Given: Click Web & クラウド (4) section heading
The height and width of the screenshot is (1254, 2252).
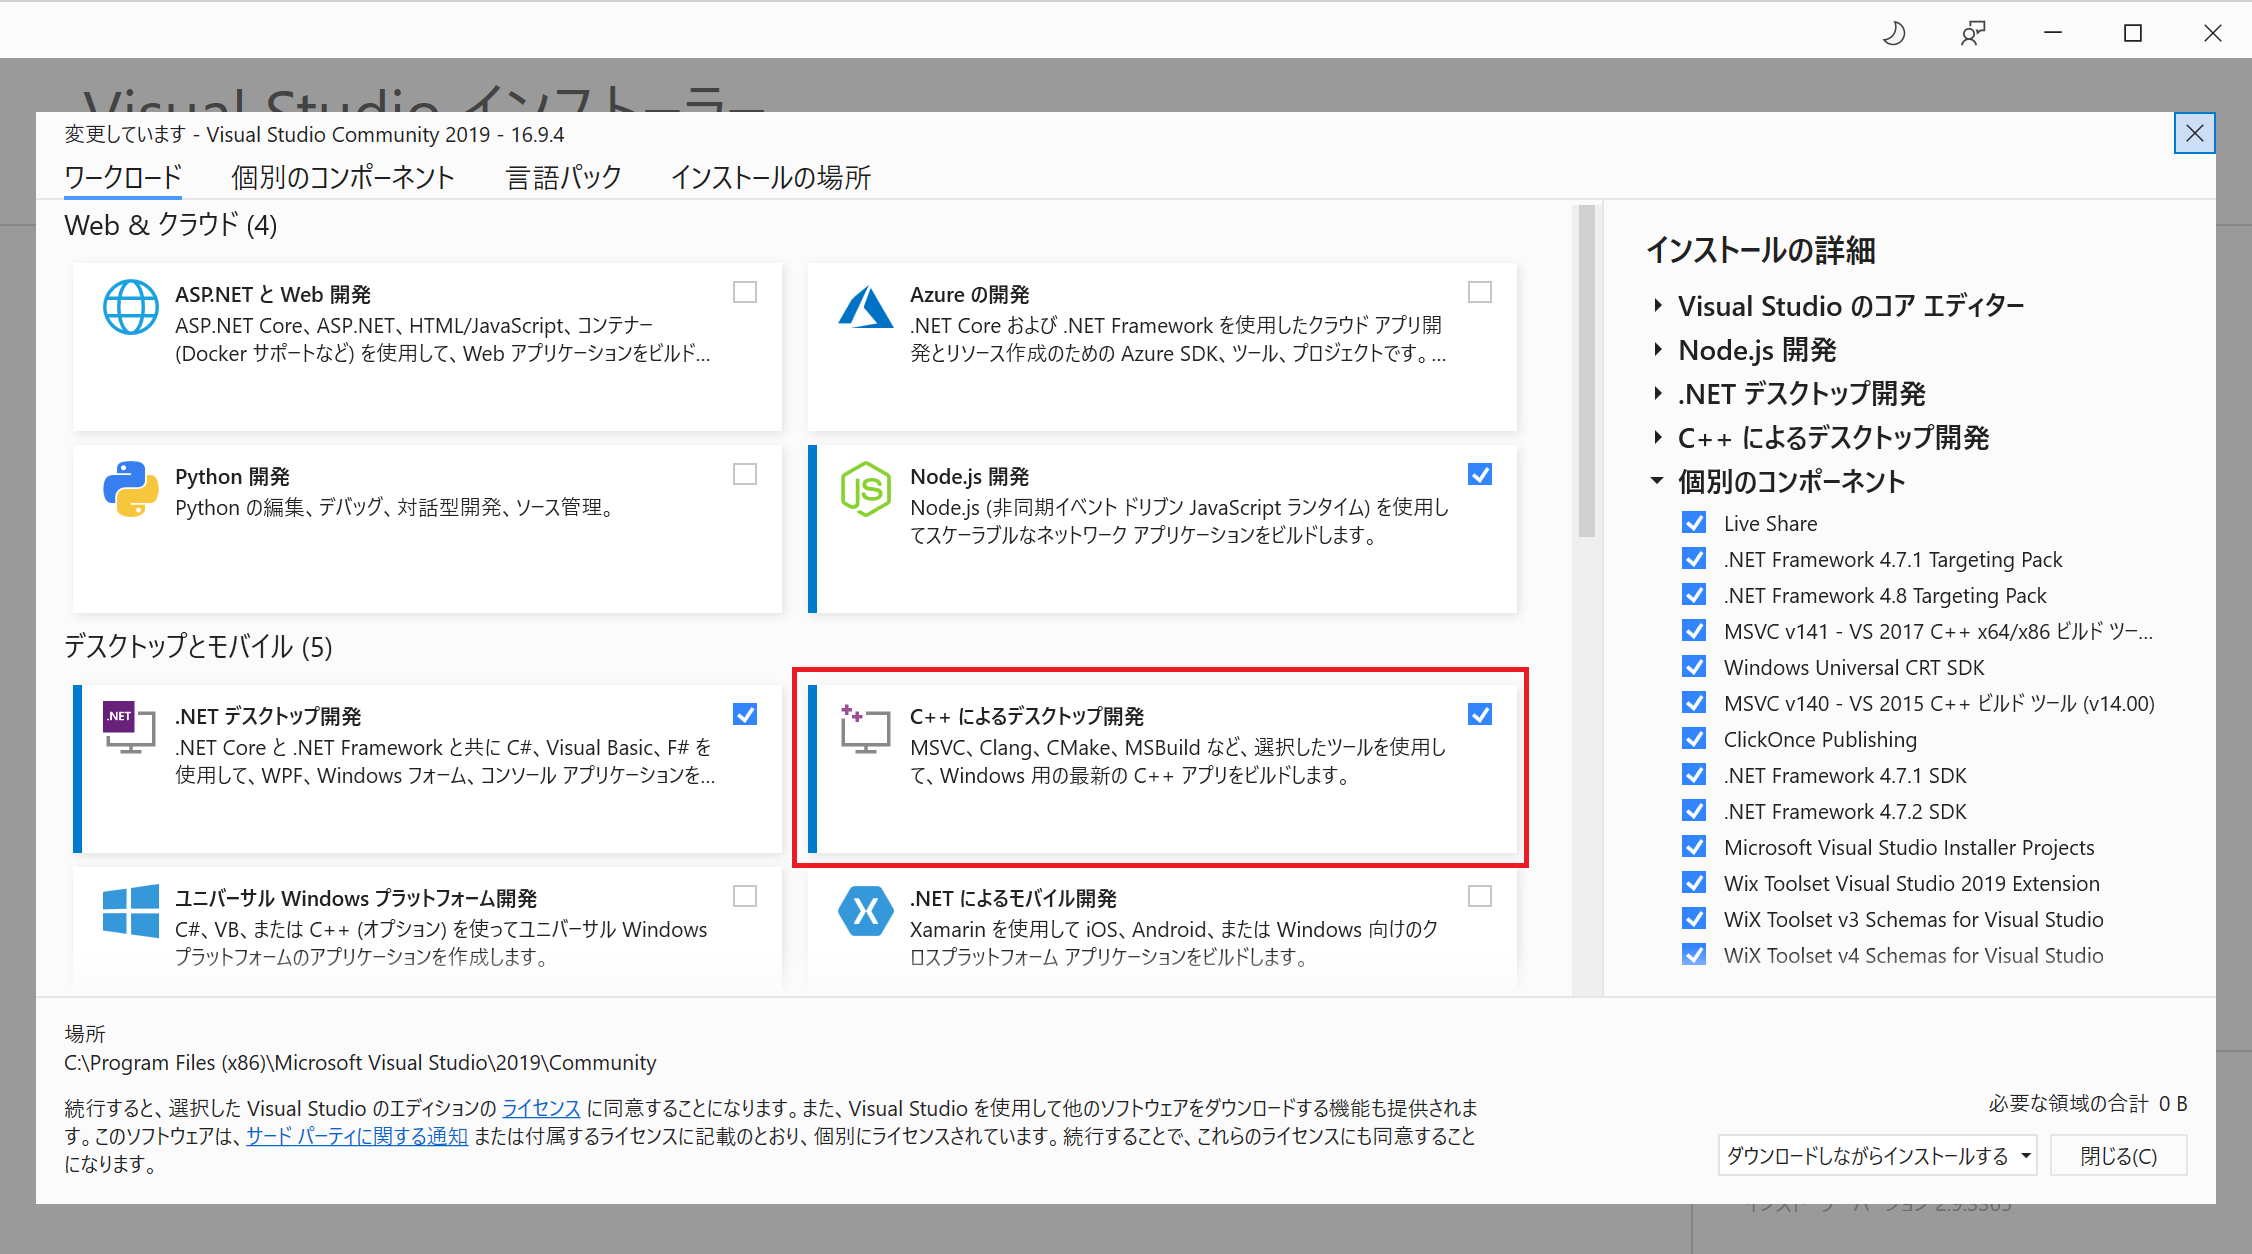Looking at the screenshot, I should click(x=171, y=225).
